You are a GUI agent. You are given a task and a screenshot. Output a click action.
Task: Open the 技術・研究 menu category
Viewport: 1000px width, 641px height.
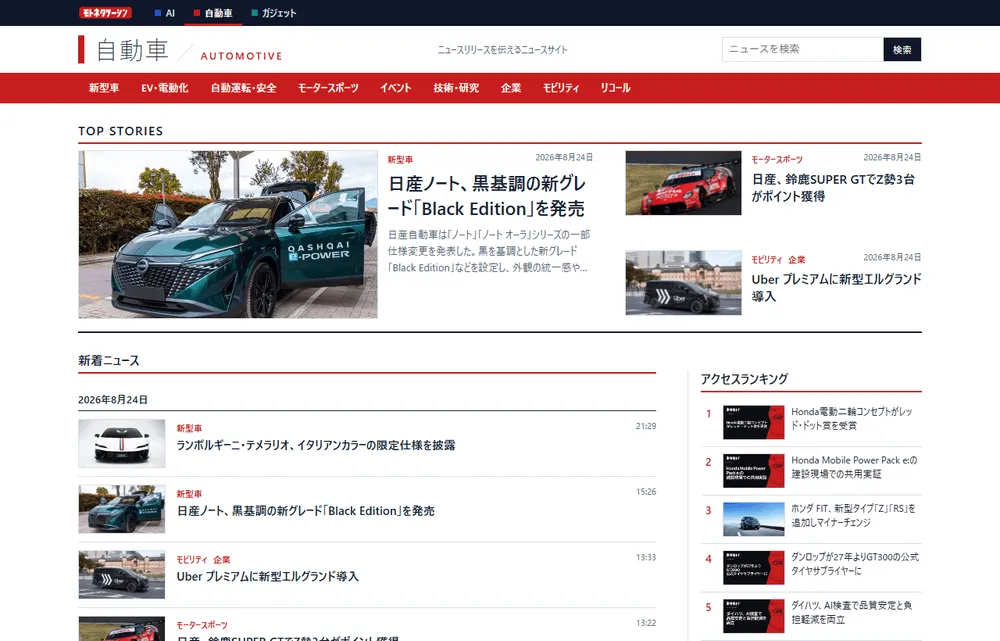pos(456,88)
